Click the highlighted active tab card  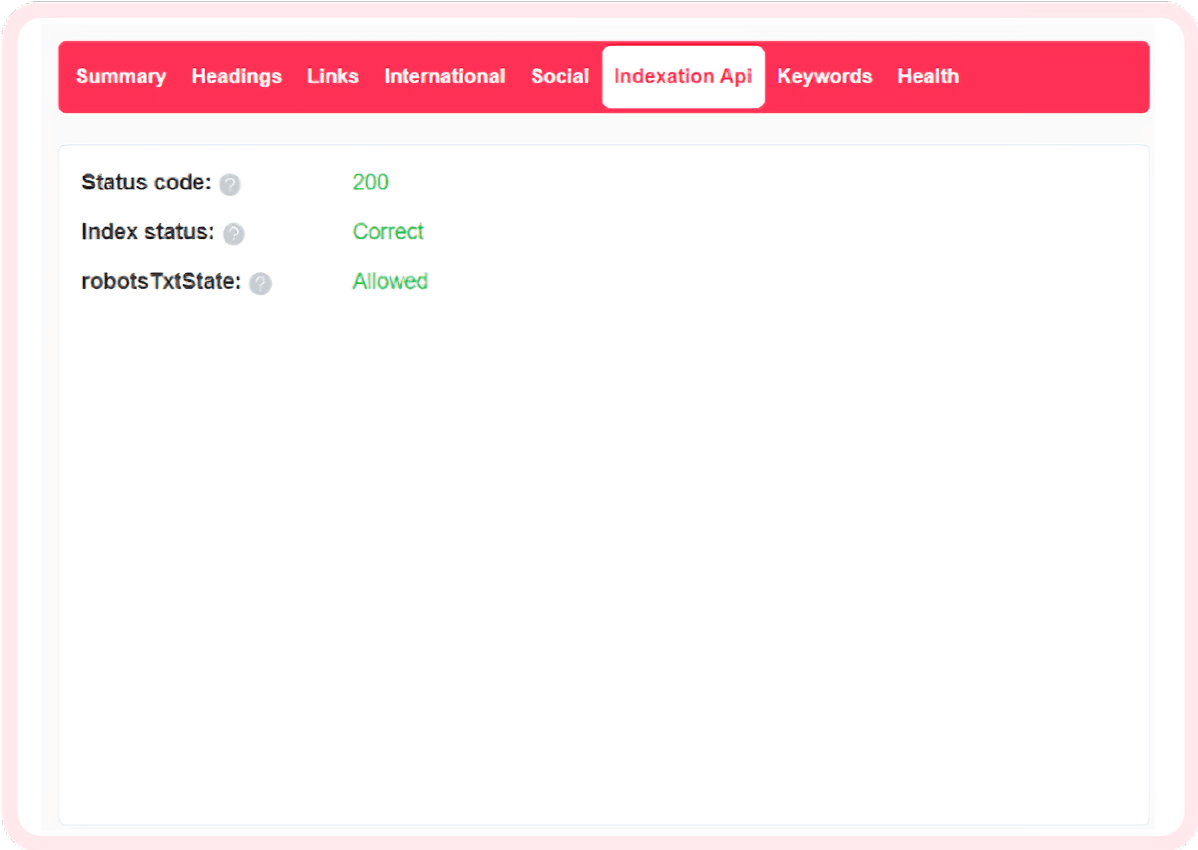pos(683,76)
